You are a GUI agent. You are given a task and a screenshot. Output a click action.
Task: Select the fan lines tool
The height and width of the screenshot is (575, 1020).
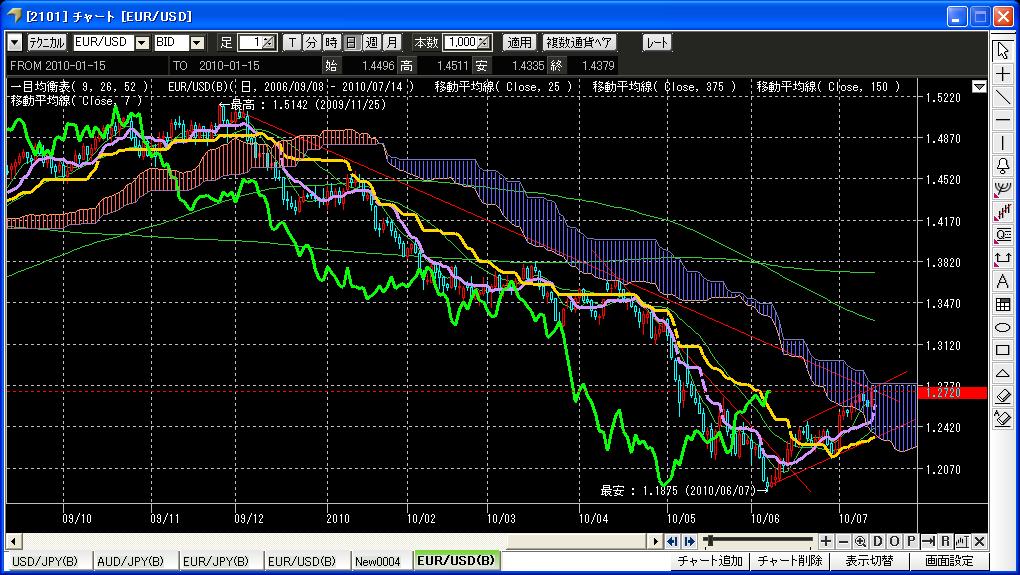[1002, 189]
